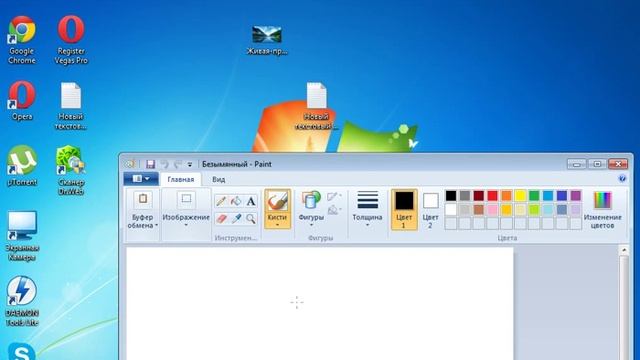Select the DAEMON Tools Lite desktop icon

(22, 301)
